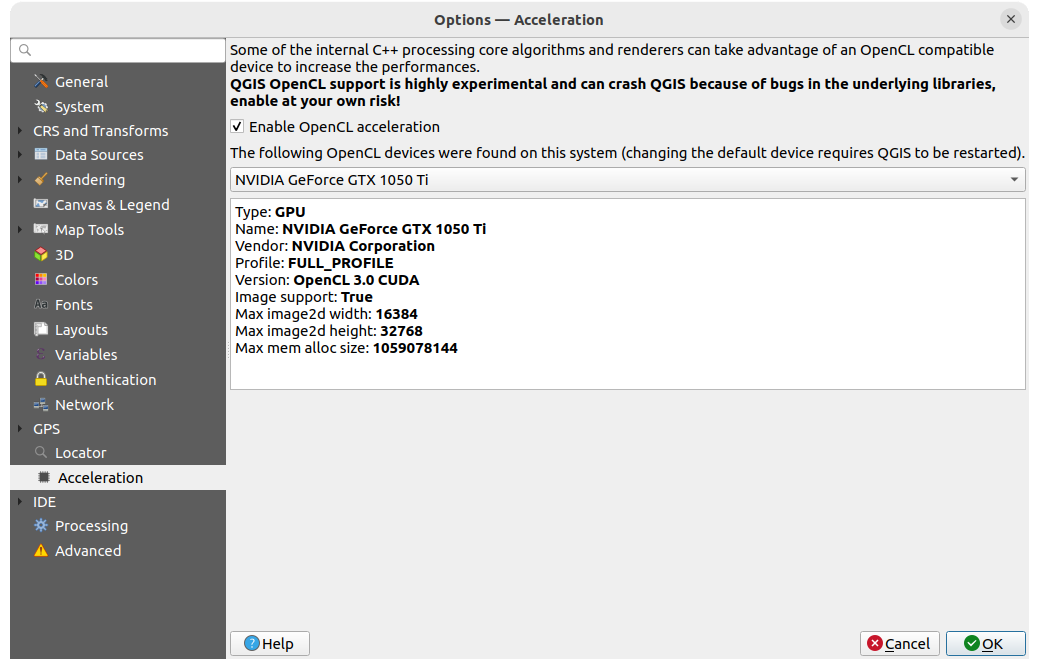Open the General settings via its wrench icon
The height and width of the screenshot is (669, 1039).
tap(42, 81)
